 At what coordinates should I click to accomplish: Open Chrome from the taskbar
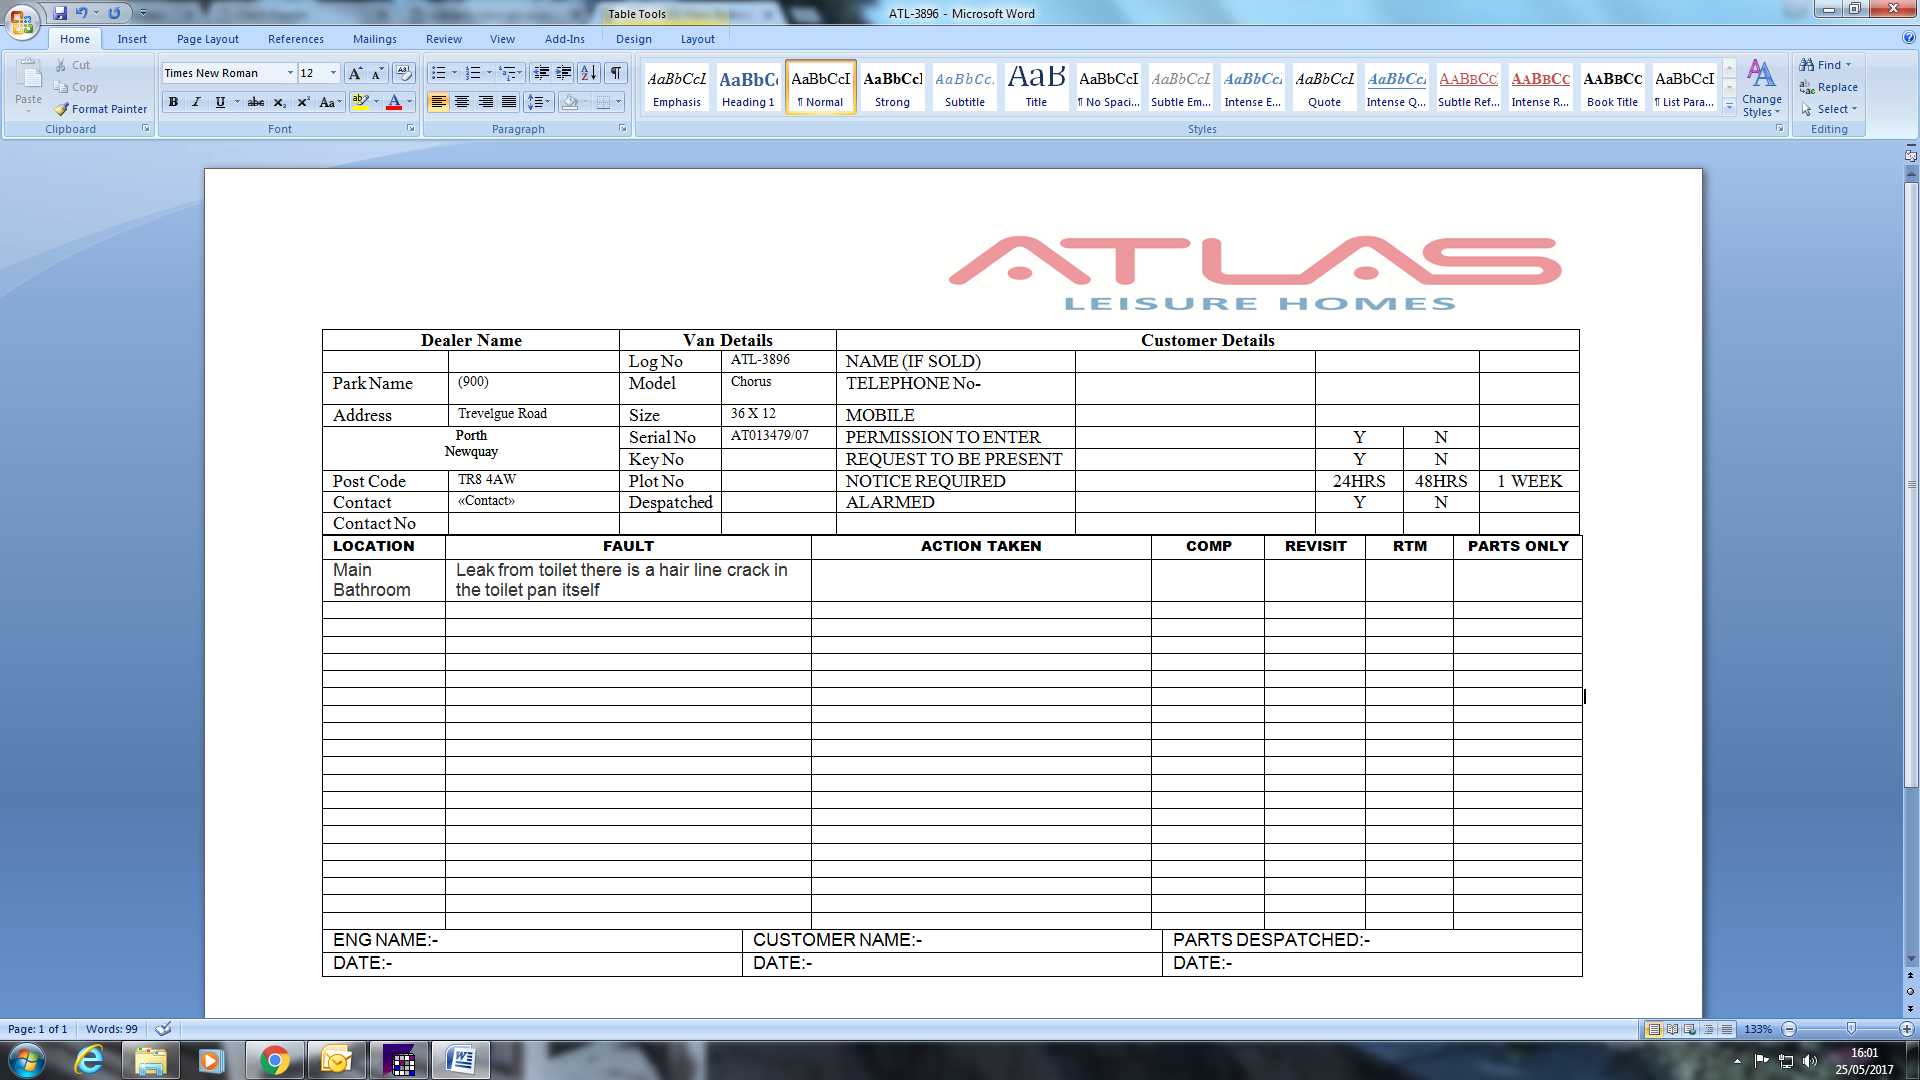274,1060
